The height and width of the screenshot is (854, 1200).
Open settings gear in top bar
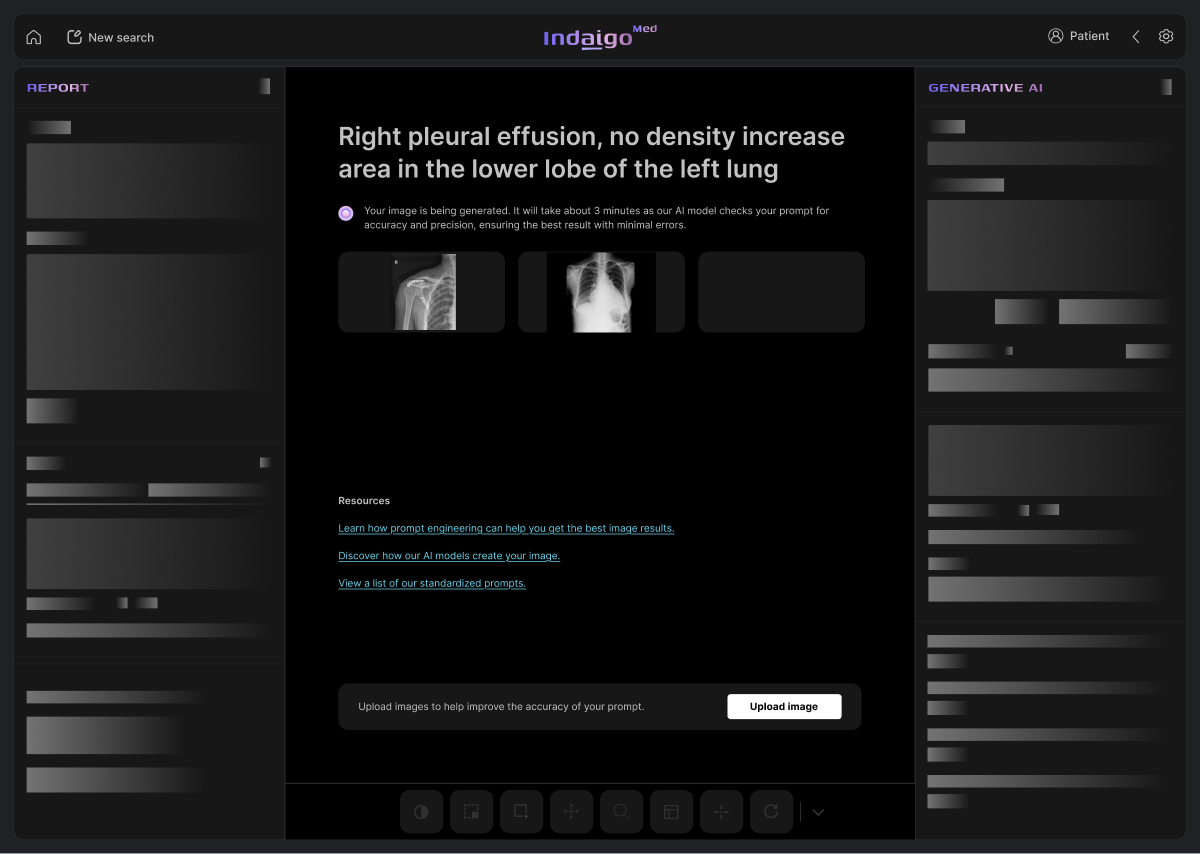1166,36
